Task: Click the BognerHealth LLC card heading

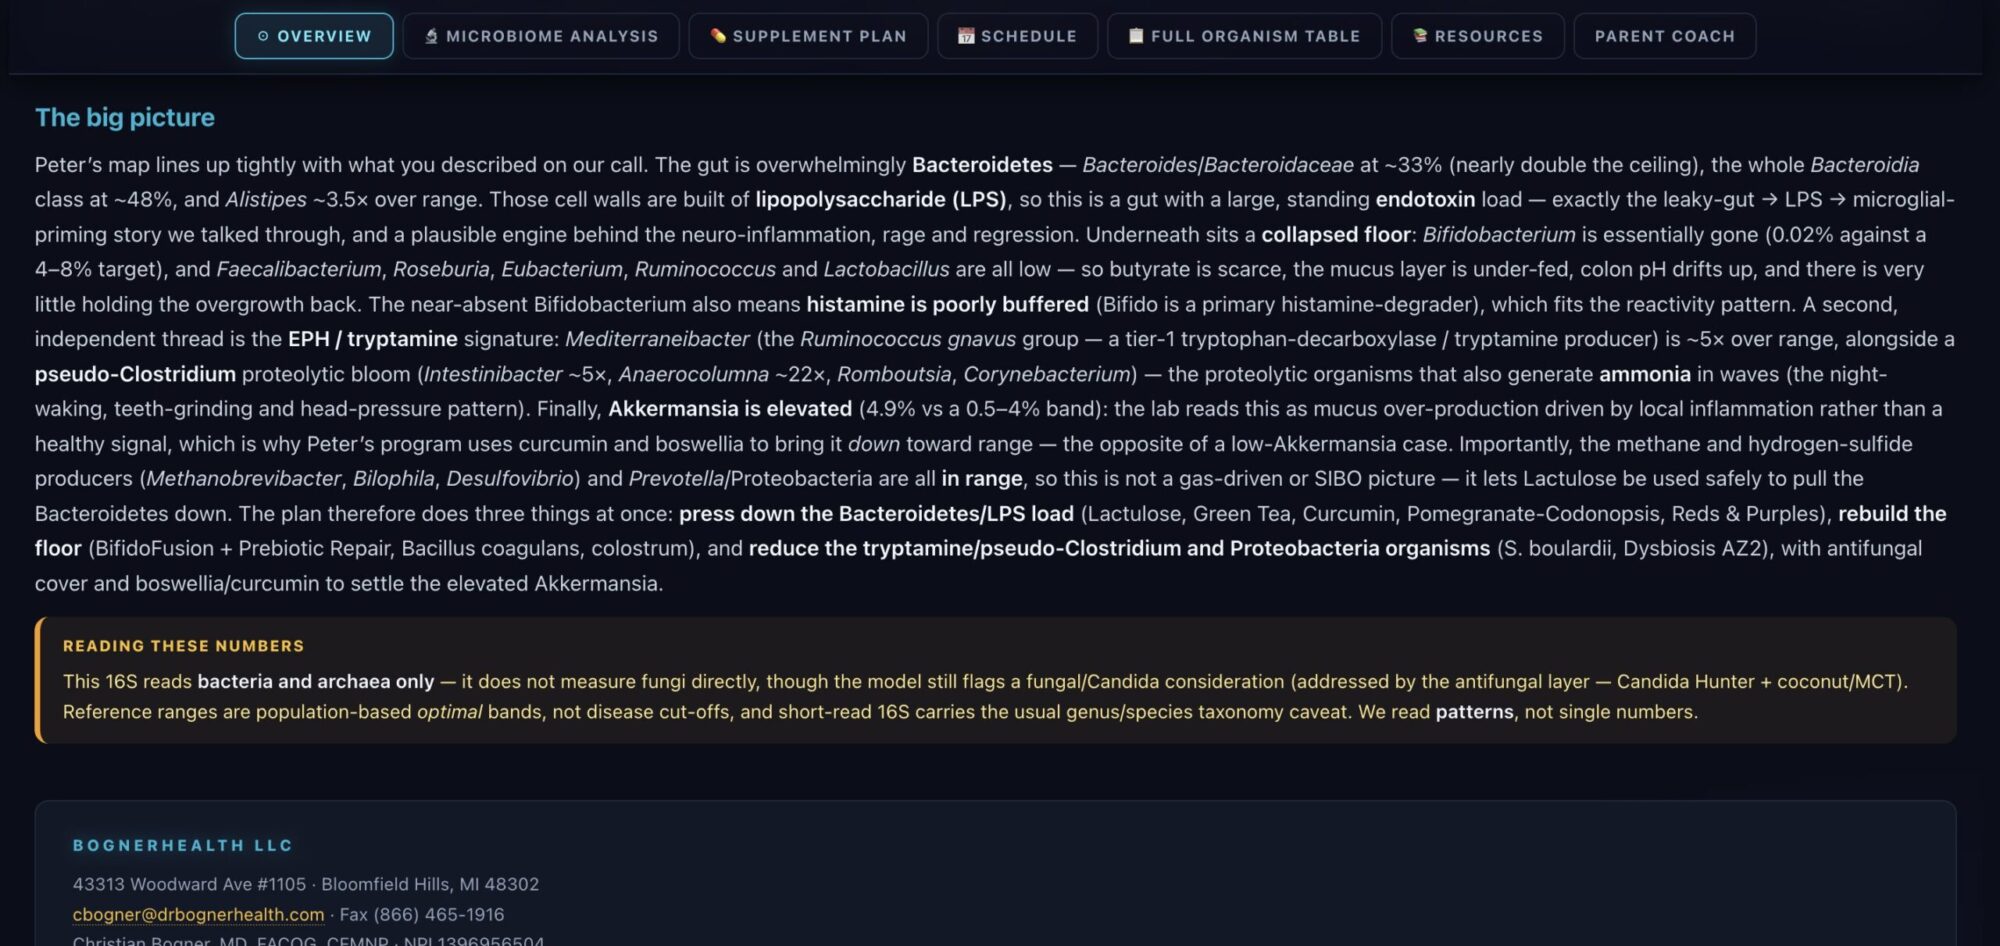Action: click(183, 845)
